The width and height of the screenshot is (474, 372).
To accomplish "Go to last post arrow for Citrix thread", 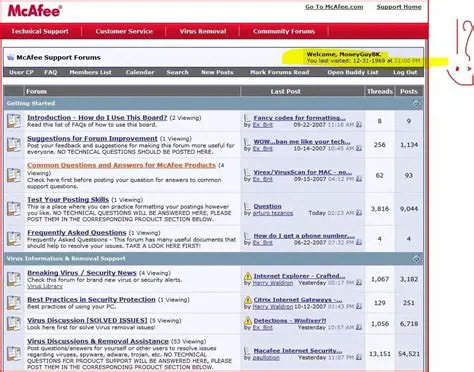I will tap(359, 306).
